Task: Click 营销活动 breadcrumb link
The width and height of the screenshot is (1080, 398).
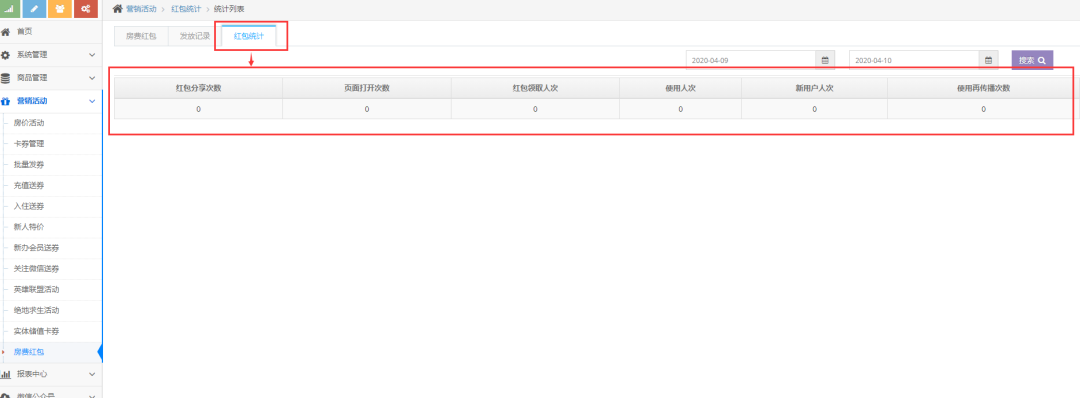Action: click(141, 9)
